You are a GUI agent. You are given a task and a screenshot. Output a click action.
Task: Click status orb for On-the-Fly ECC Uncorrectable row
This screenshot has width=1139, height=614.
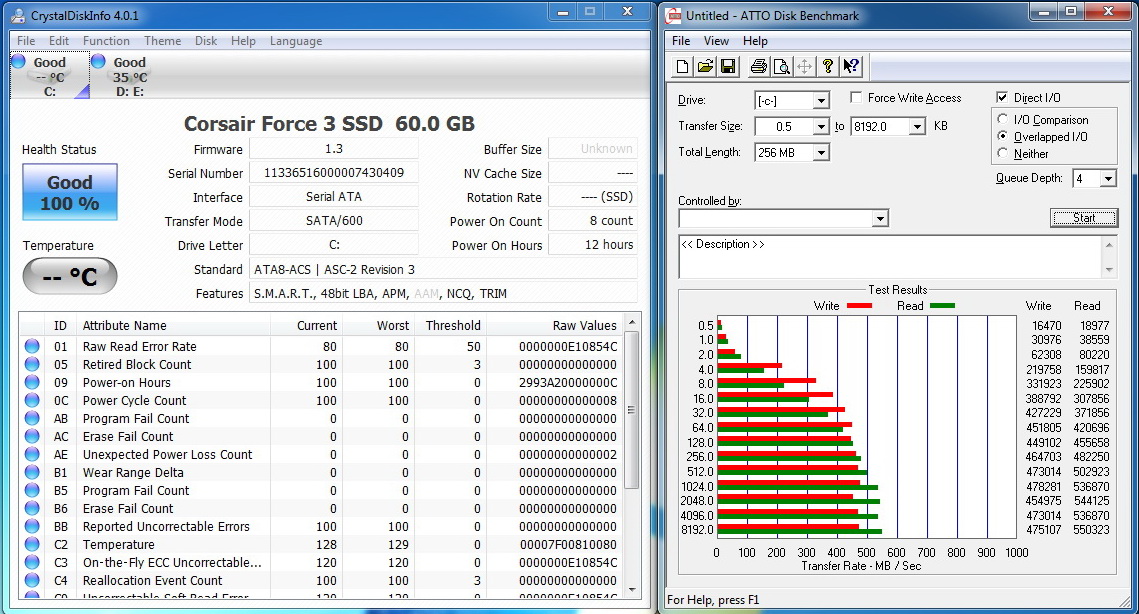coord(32,562)
